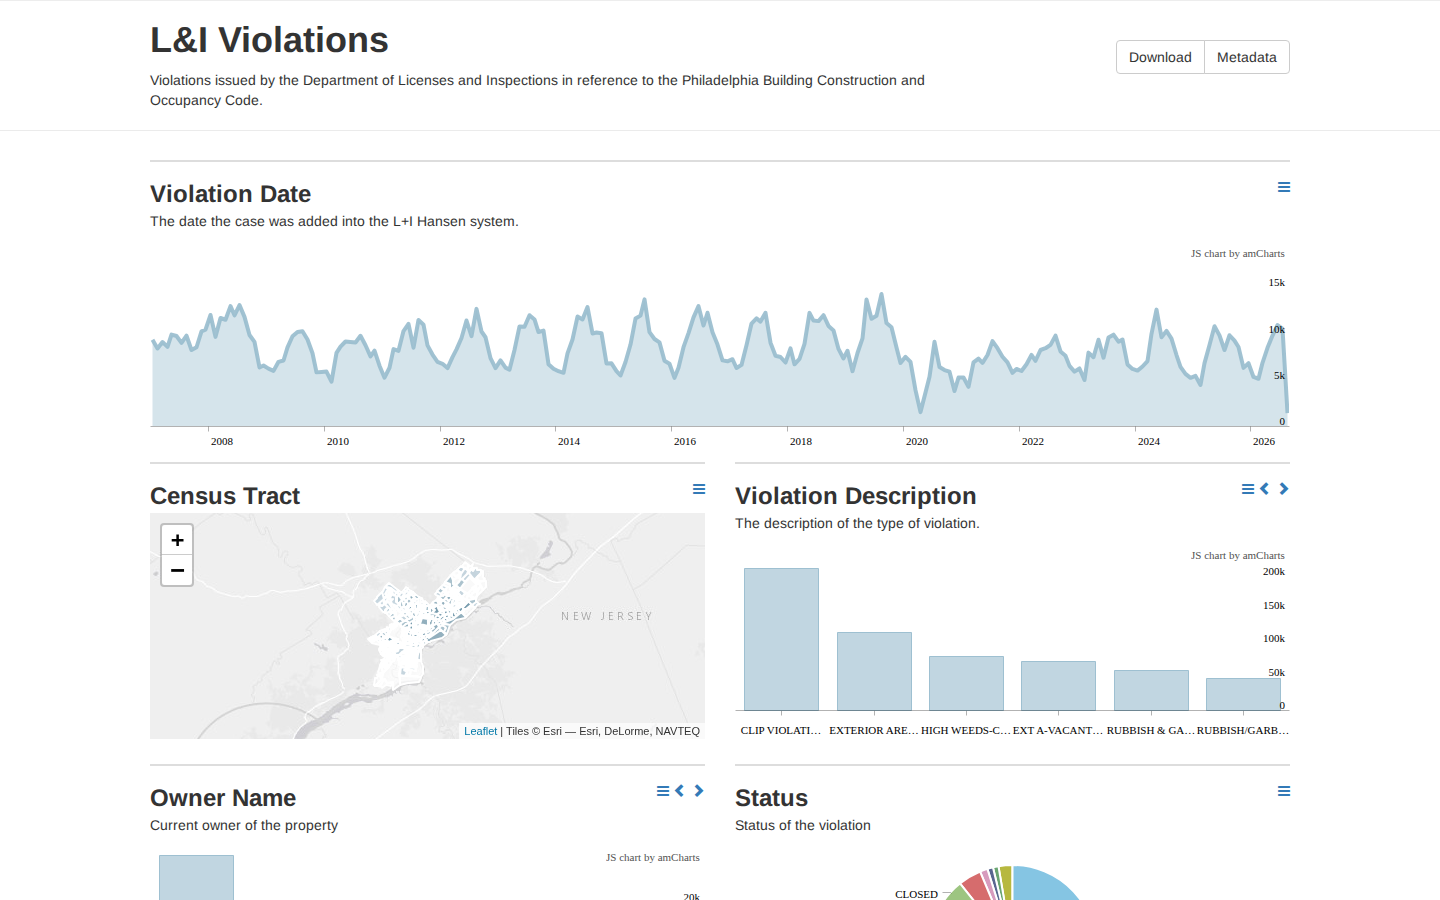Image resolution: width=1440 pixels, height=900 pixels.
Task: Click the 2008 label on the date axis
Action: [222, 441]
